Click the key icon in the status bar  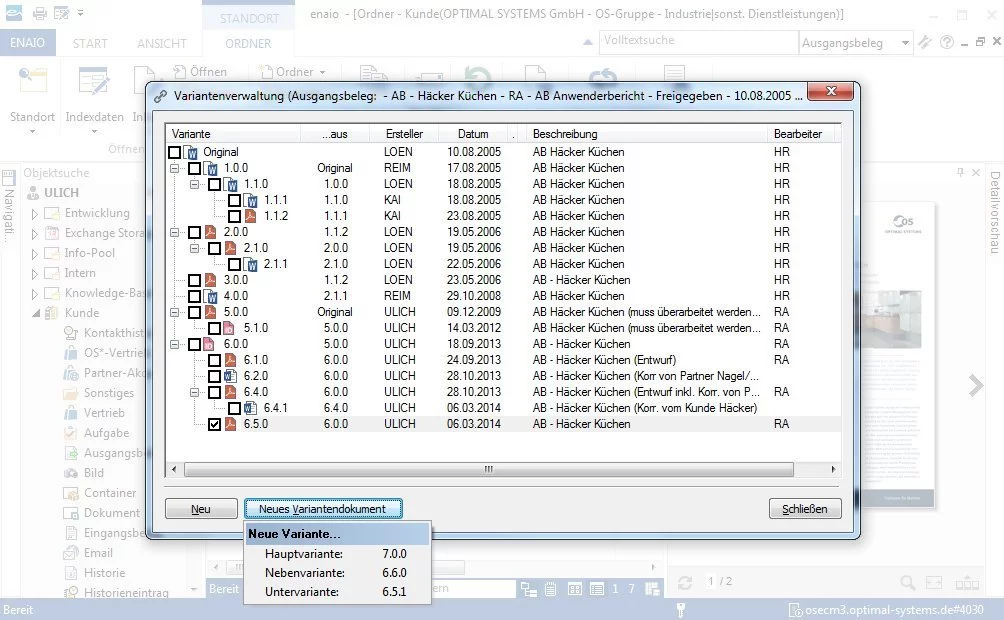click(681, 610)
